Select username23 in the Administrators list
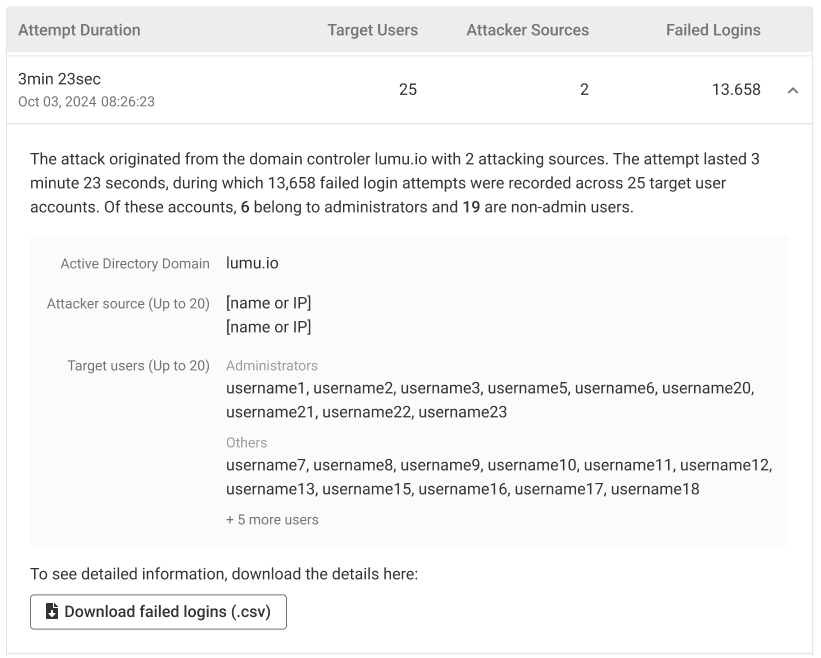This screenshot has width=821, height=658. [462, 411]
